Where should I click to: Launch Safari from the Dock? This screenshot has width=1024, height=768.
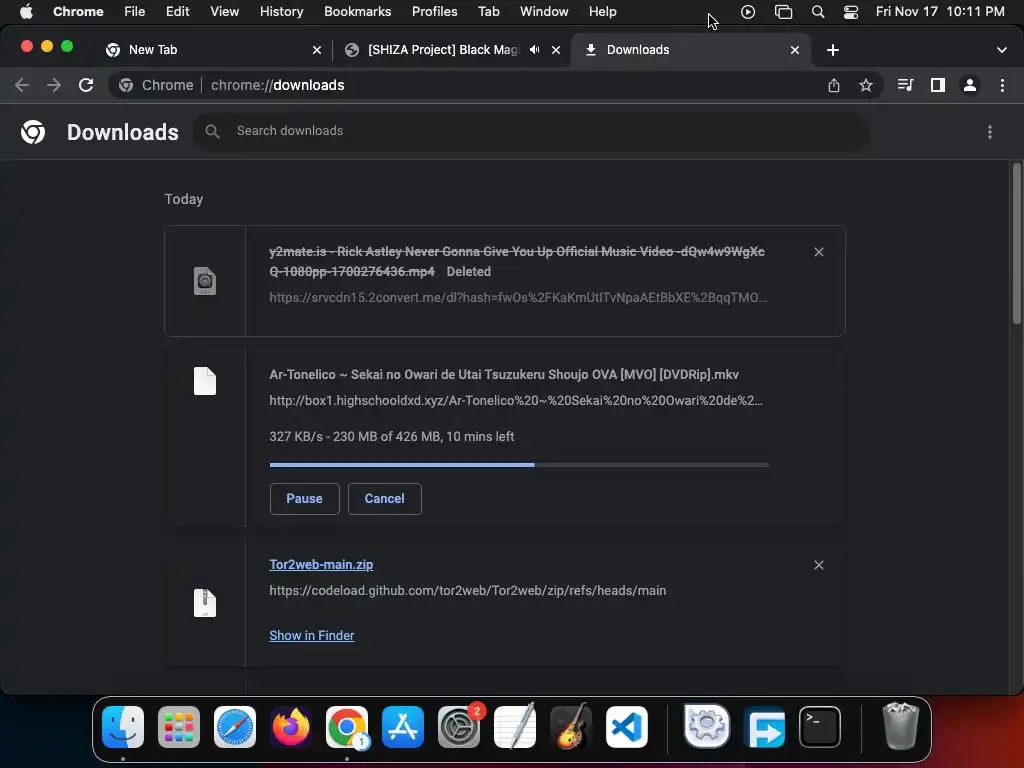(235, 727)
